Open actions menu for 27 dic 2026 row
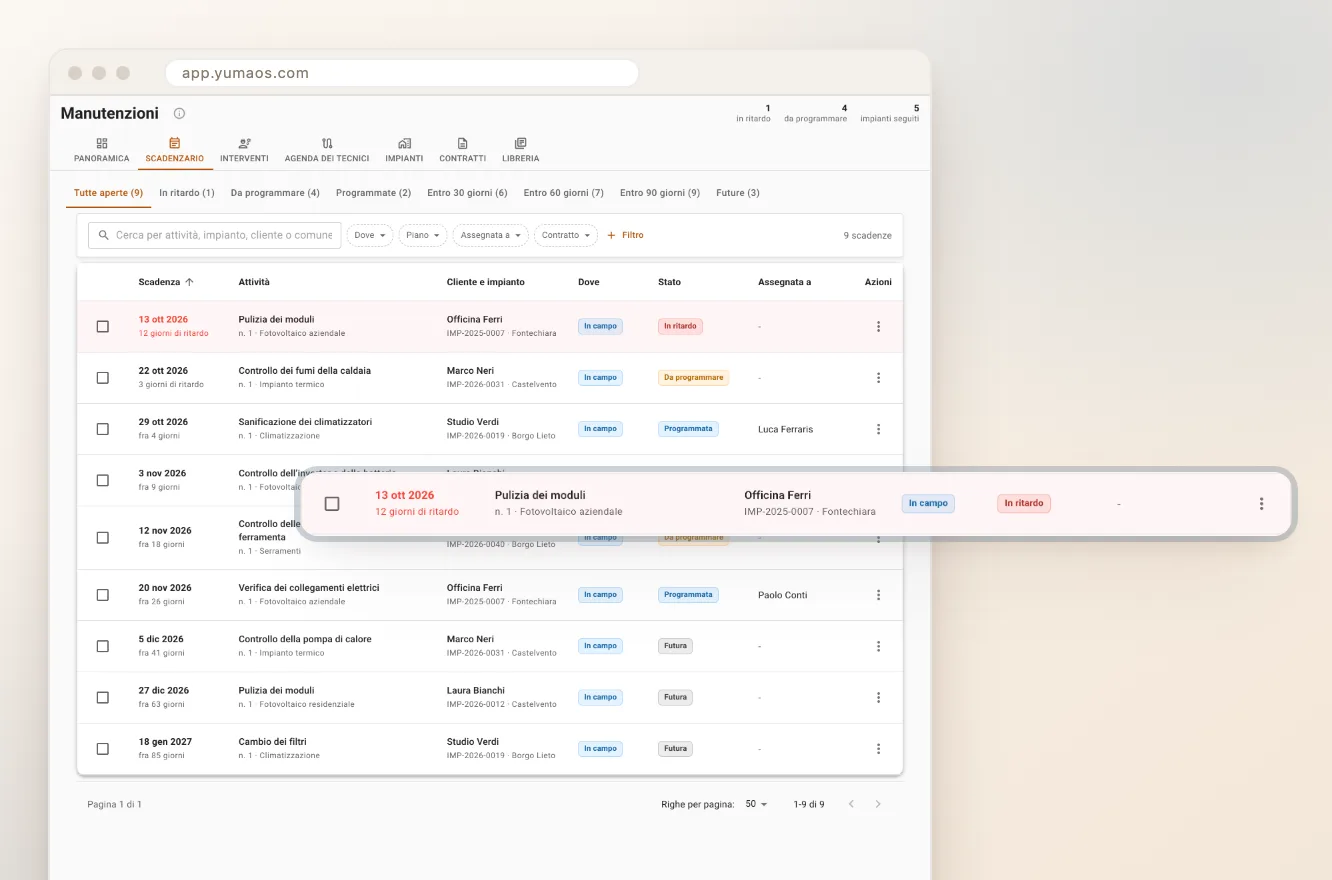The width and height of the screenshot is (1332, 880). click(878, 697)
